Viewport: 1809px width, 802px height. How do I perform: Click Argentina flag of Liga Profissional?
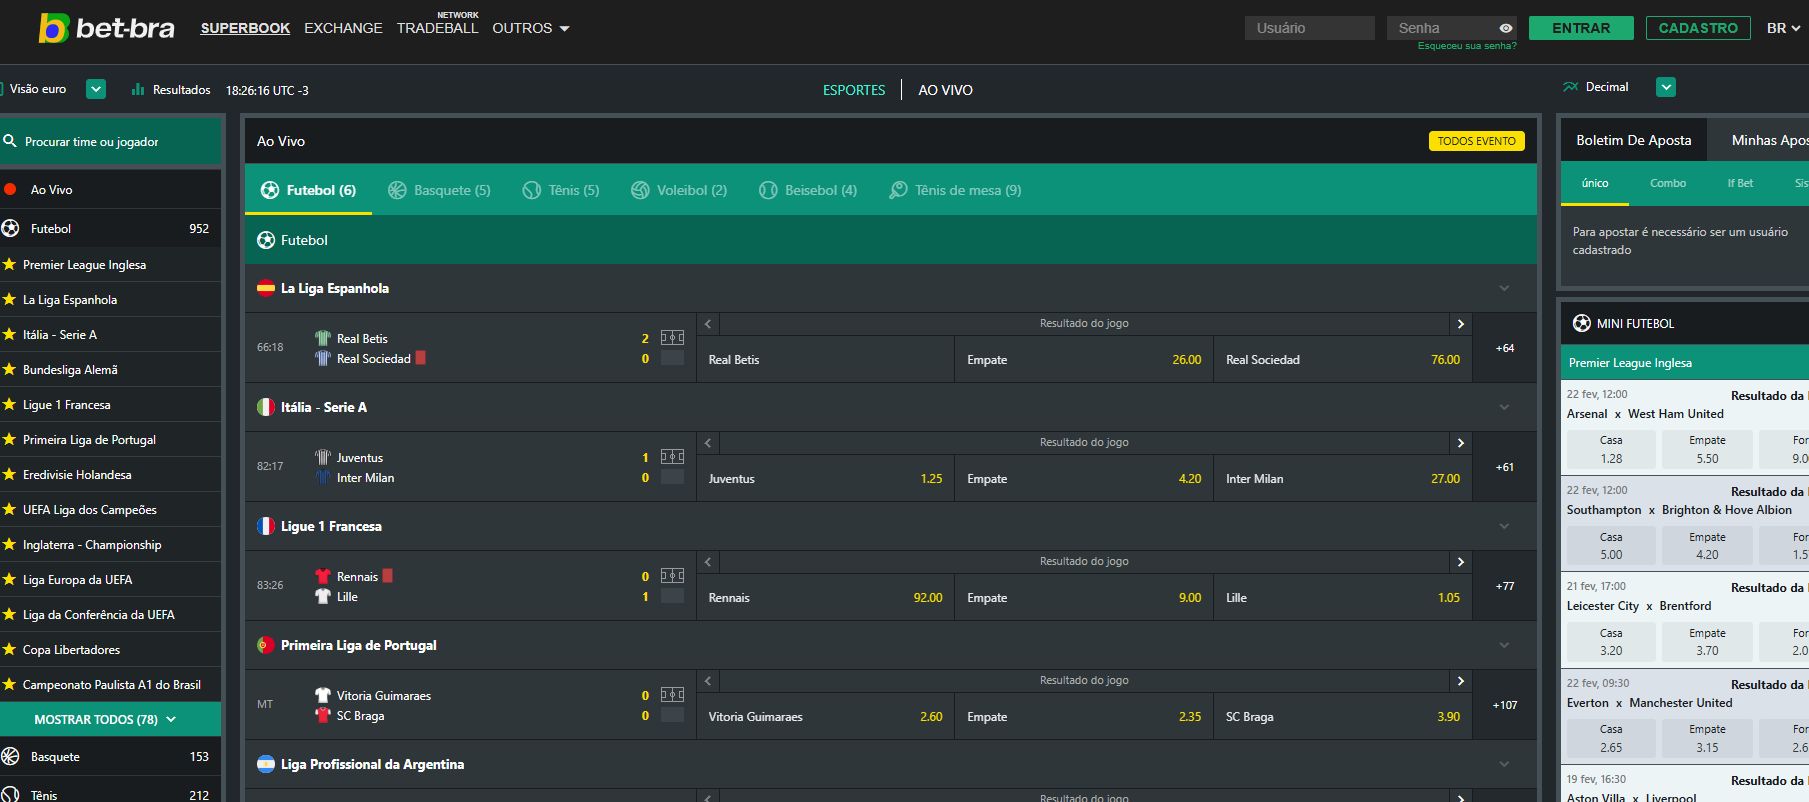[x=266, y=764]
